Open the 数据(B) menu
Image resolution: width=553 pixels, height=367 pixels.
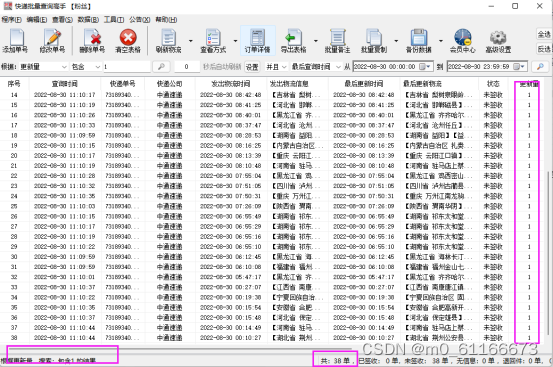coord(88,20)
